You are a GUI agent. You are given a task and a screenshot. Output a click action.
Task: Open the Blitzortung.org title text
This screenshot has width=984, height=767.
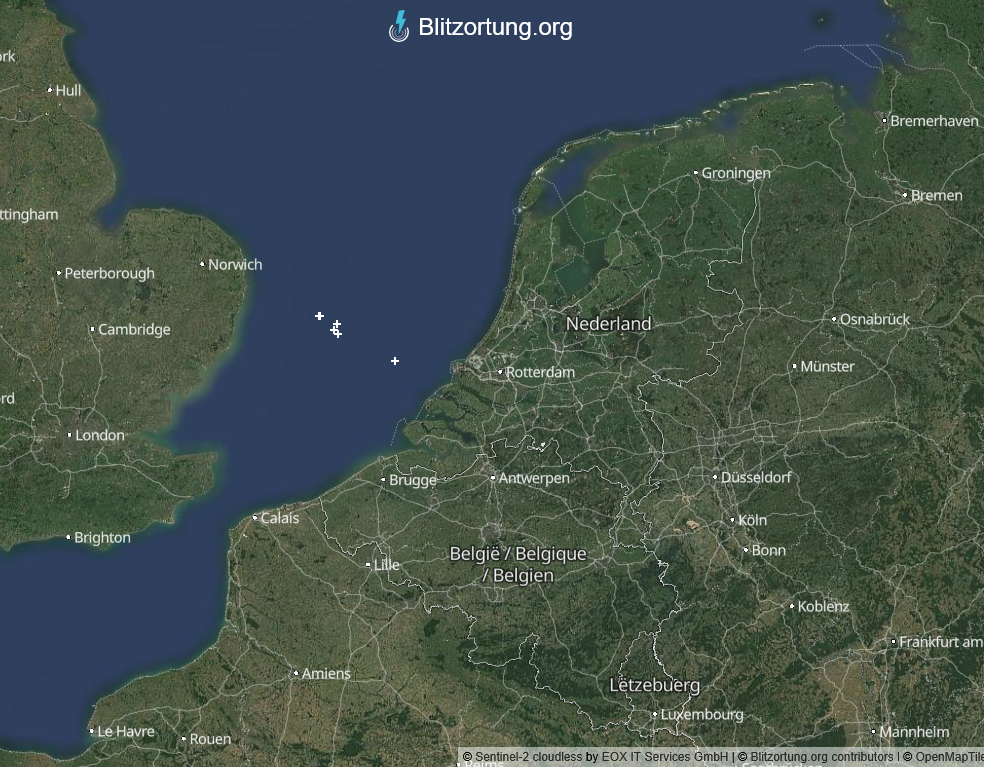click(x=495, y=27)
